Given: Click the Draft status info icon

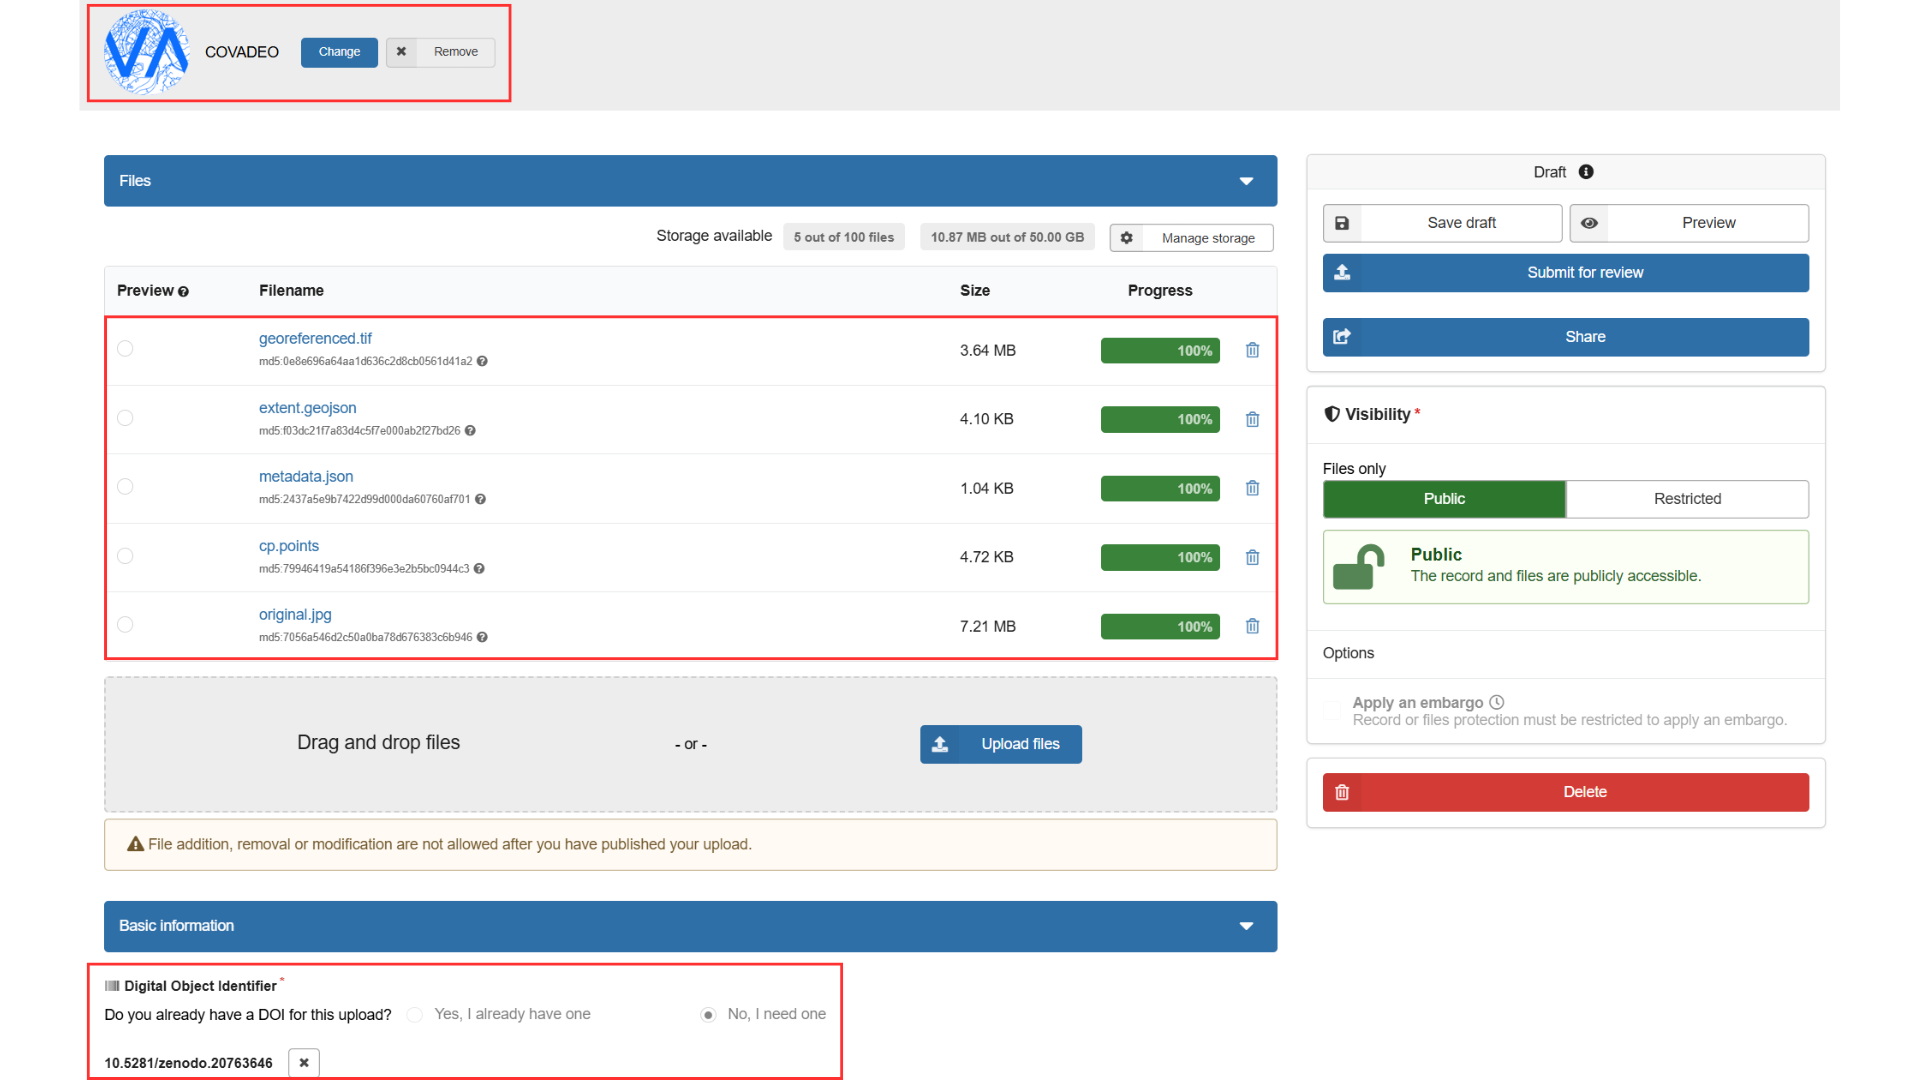Looking at the screenshot, I should 1586,172.
